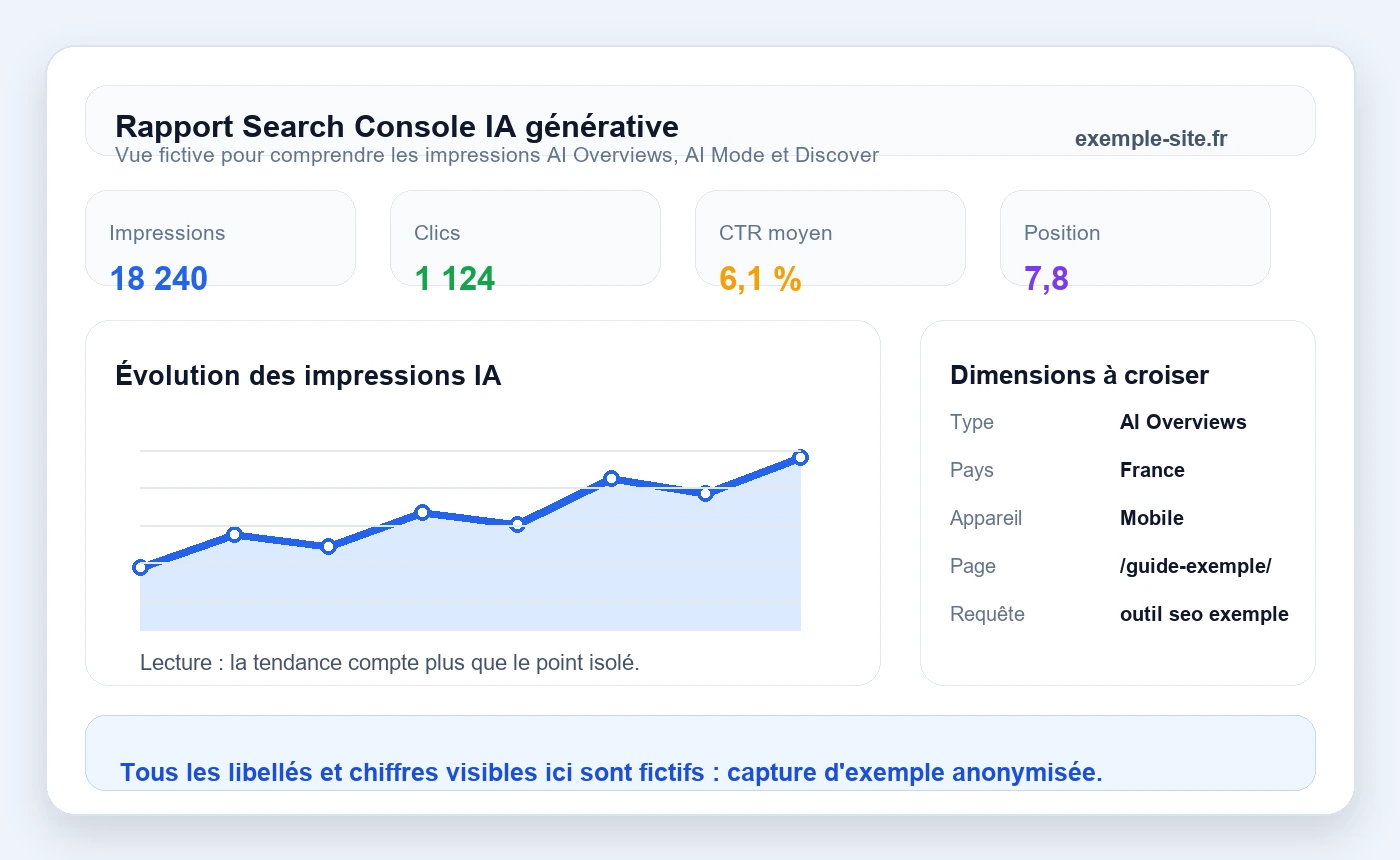Select the 6,1 % CTR value
The image size is (1400, 860).
pos(760,279)
